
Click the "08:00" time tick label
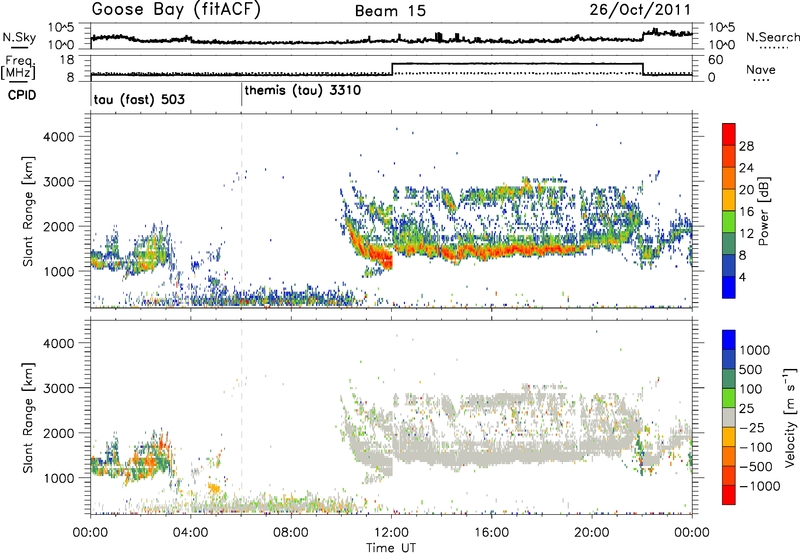(291, 533)
